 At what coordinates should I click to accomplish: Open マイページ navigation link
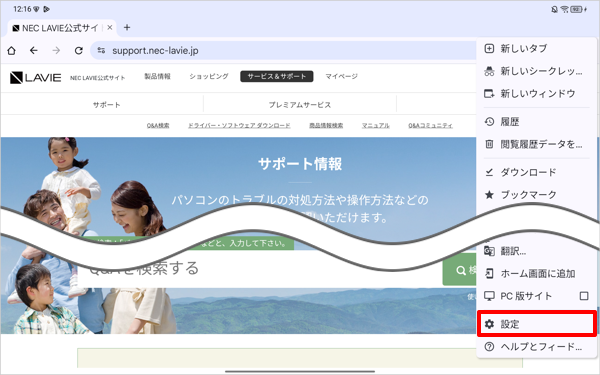341,77
